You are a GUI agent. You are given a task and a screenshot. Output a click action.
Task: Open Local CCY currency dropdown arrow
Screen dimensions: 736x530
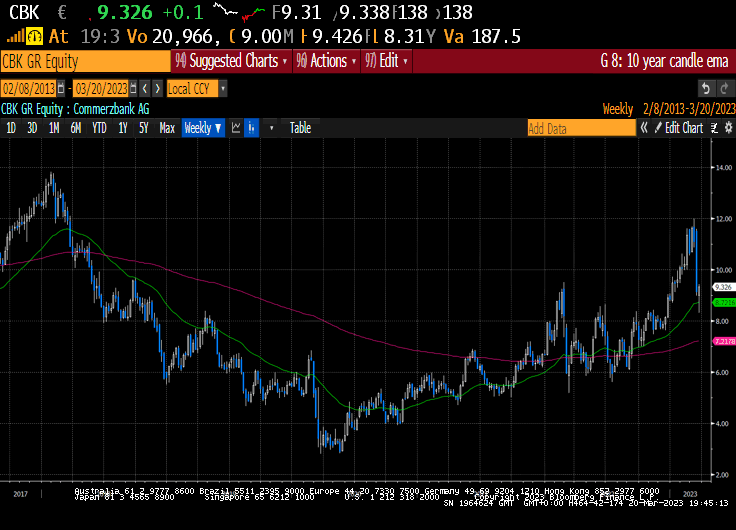tap(223, 88)
